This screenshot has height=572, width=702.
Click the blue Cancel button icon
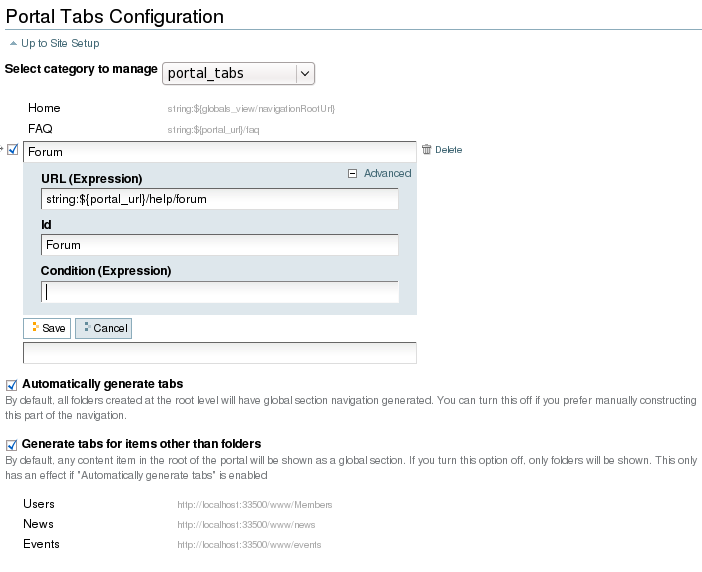[87, 327]
